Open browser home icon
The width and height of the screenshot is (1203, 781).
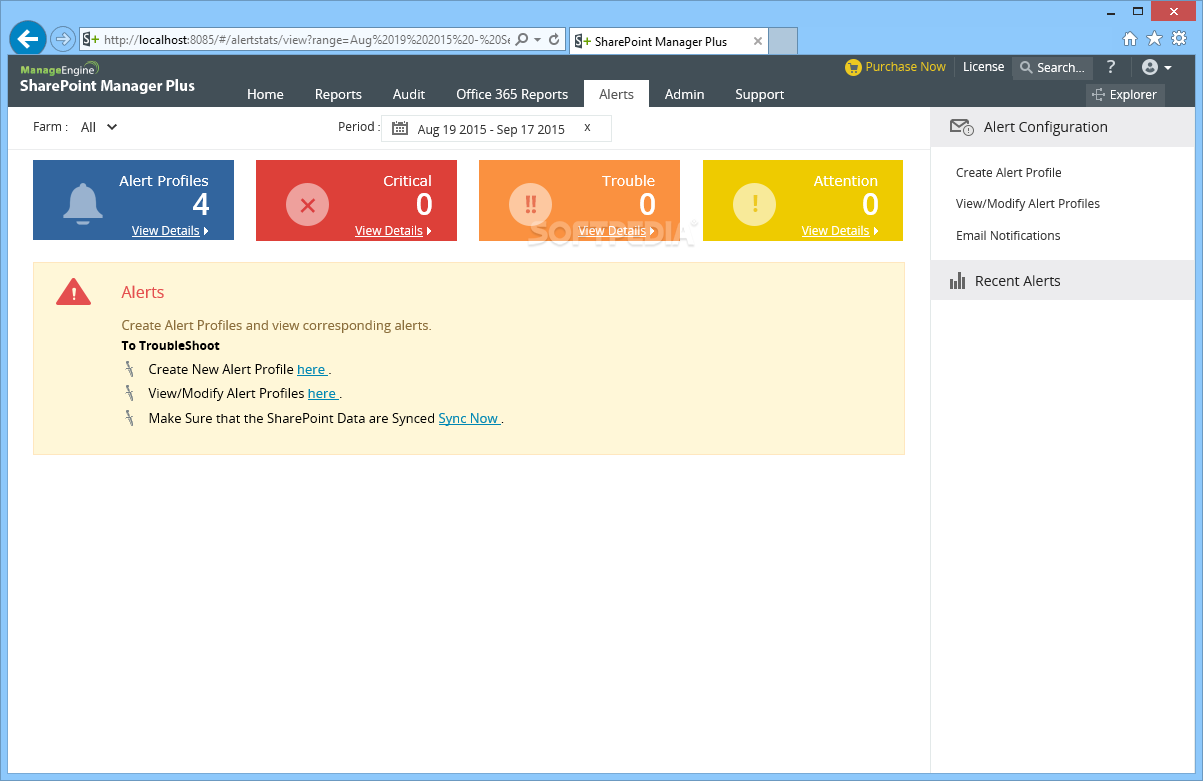click(1130, 39)
